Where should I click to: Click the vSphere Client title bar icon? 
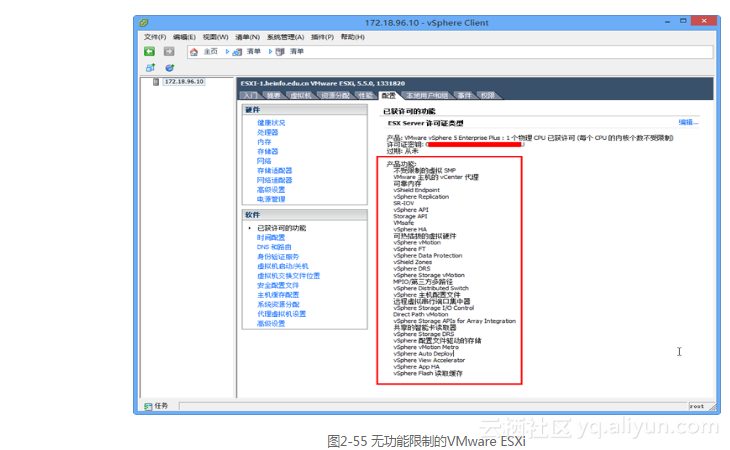click(x=143, y=22)
